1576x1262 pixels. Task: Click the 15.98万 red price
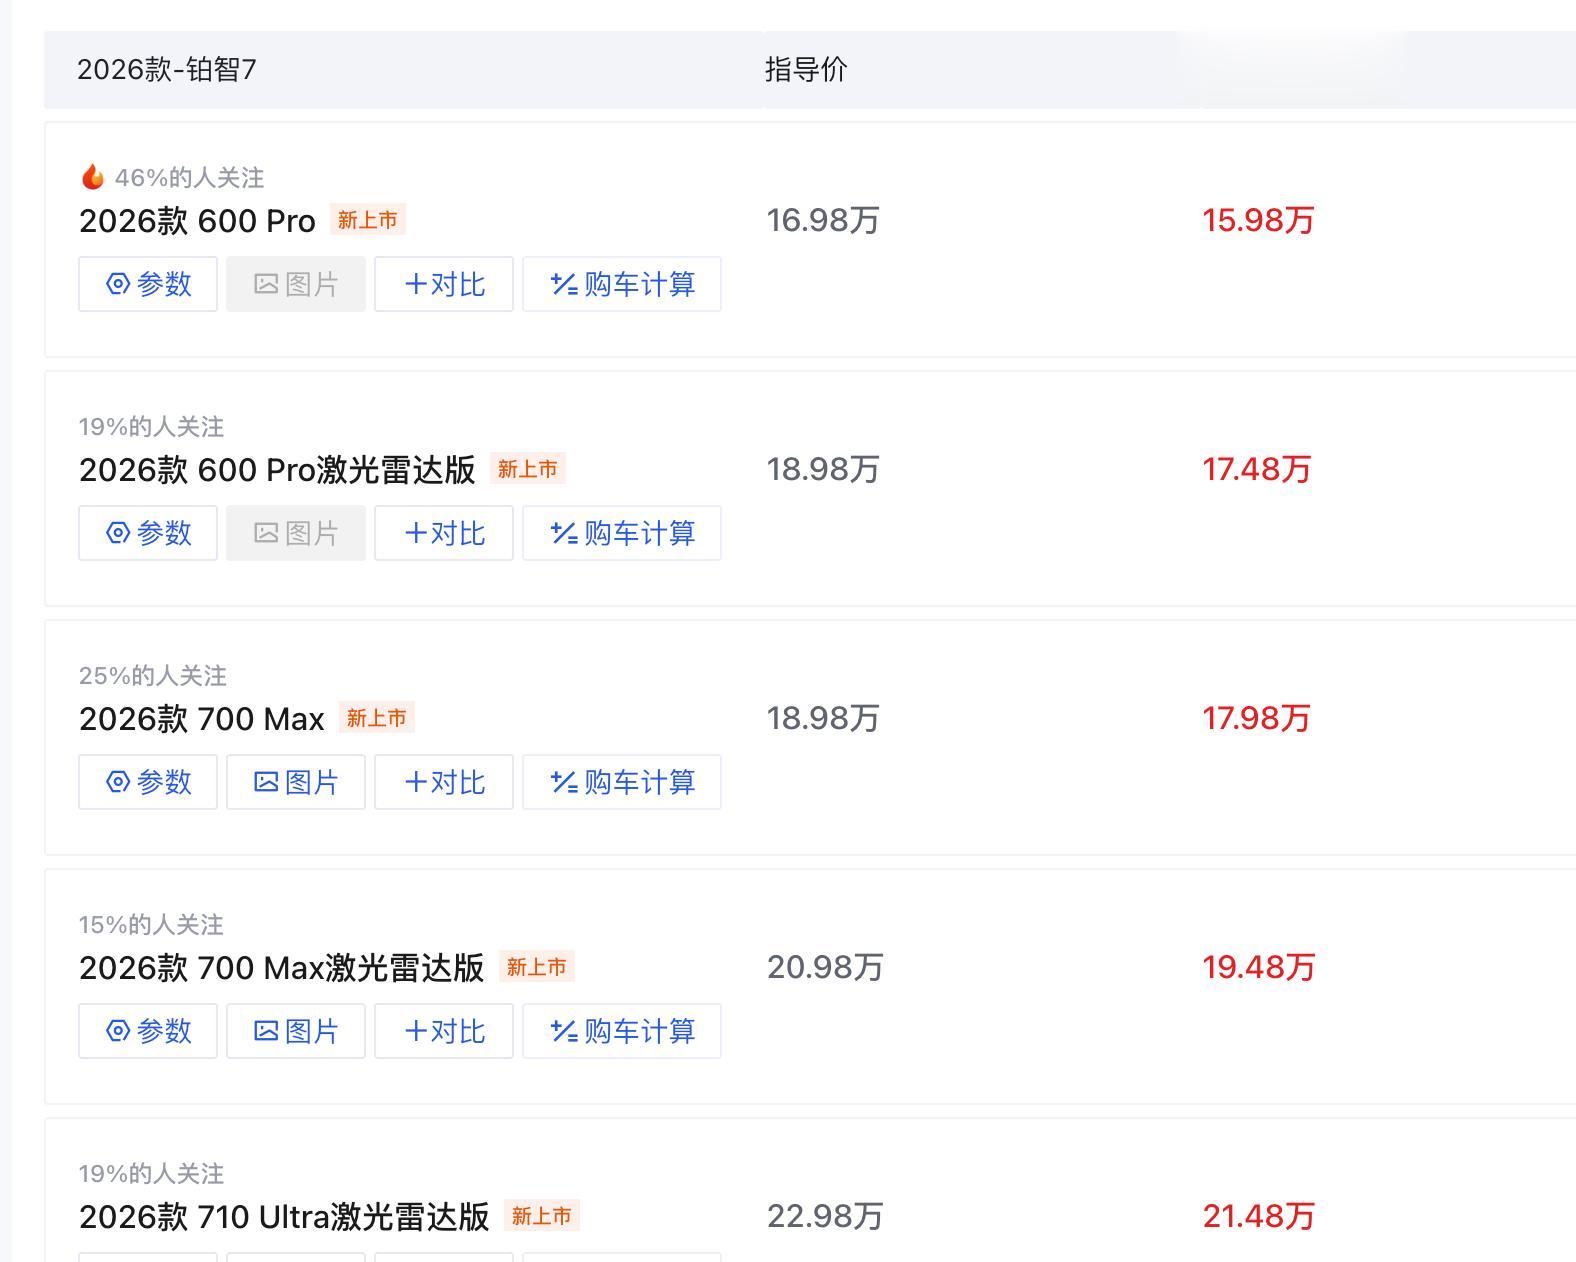click(x=1258, y=221)
